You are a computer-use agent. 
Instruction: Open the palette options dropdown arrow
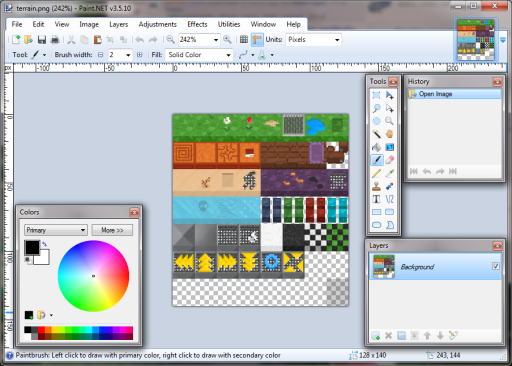[51, 315]
